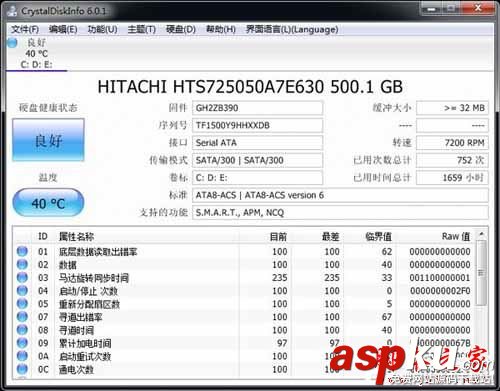Click the transfer mode field SATA/300
500x391 pixels.
point(257,160)
